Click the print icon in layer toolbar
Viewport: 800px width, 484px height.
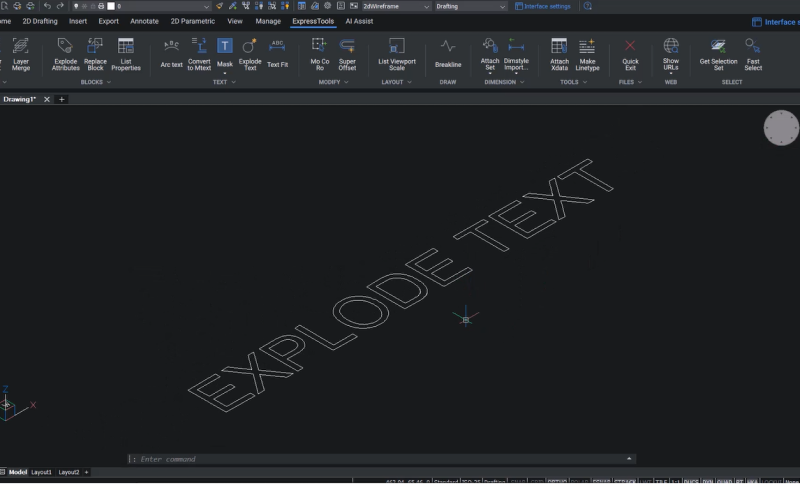coord(101,6)
